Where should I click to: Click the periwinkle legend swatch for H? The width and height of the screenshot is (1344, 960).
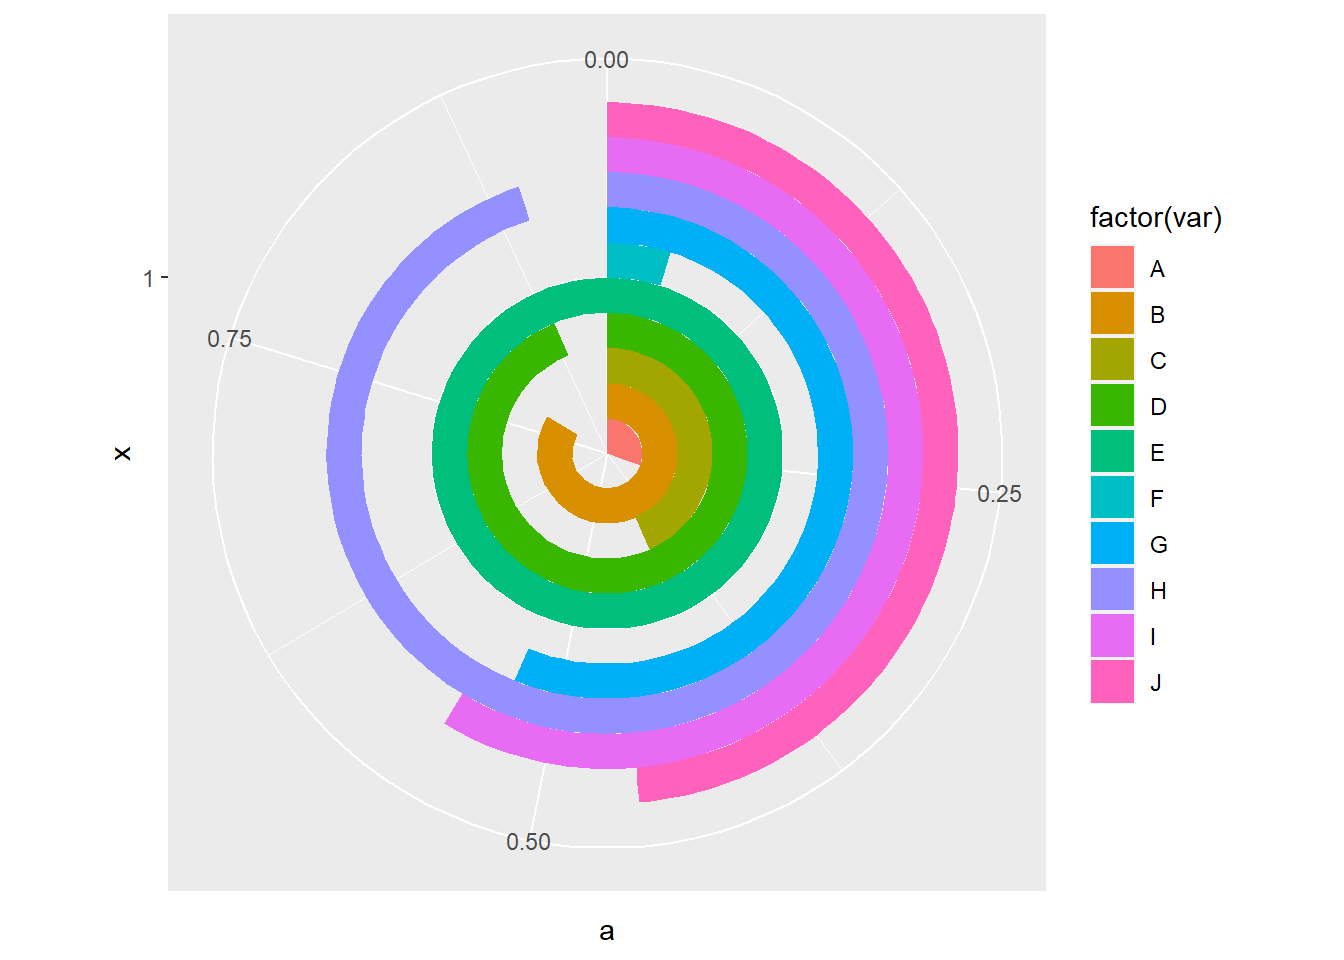click(x=1112, y=590)
